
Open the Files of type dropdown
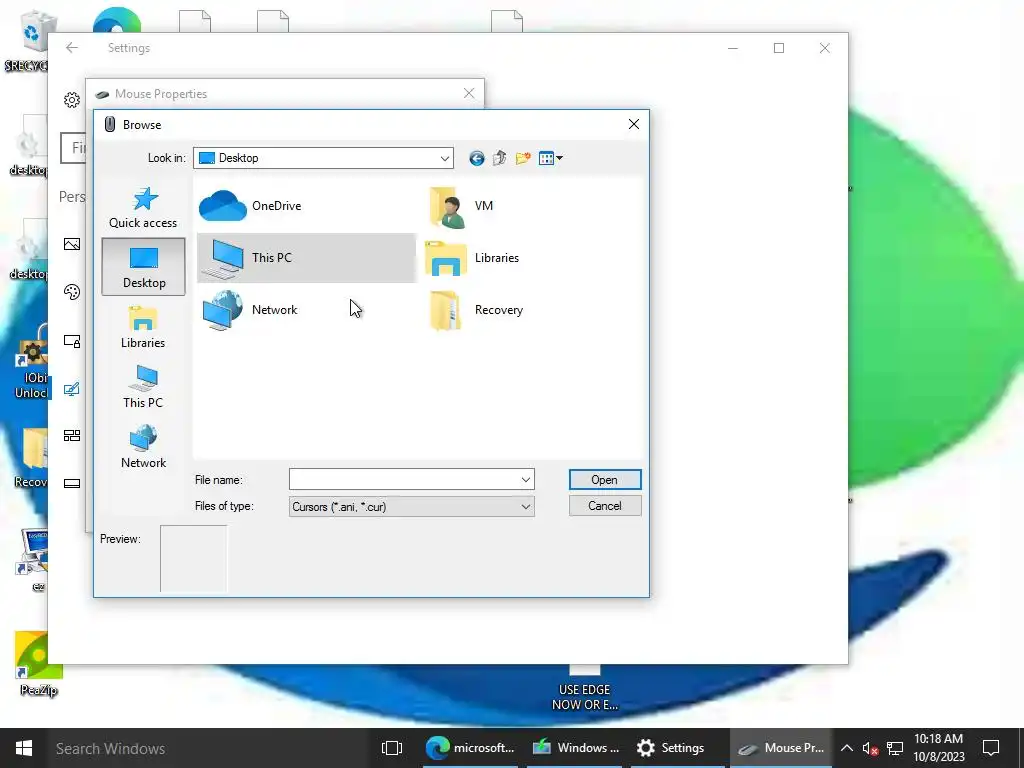(411, 507)
